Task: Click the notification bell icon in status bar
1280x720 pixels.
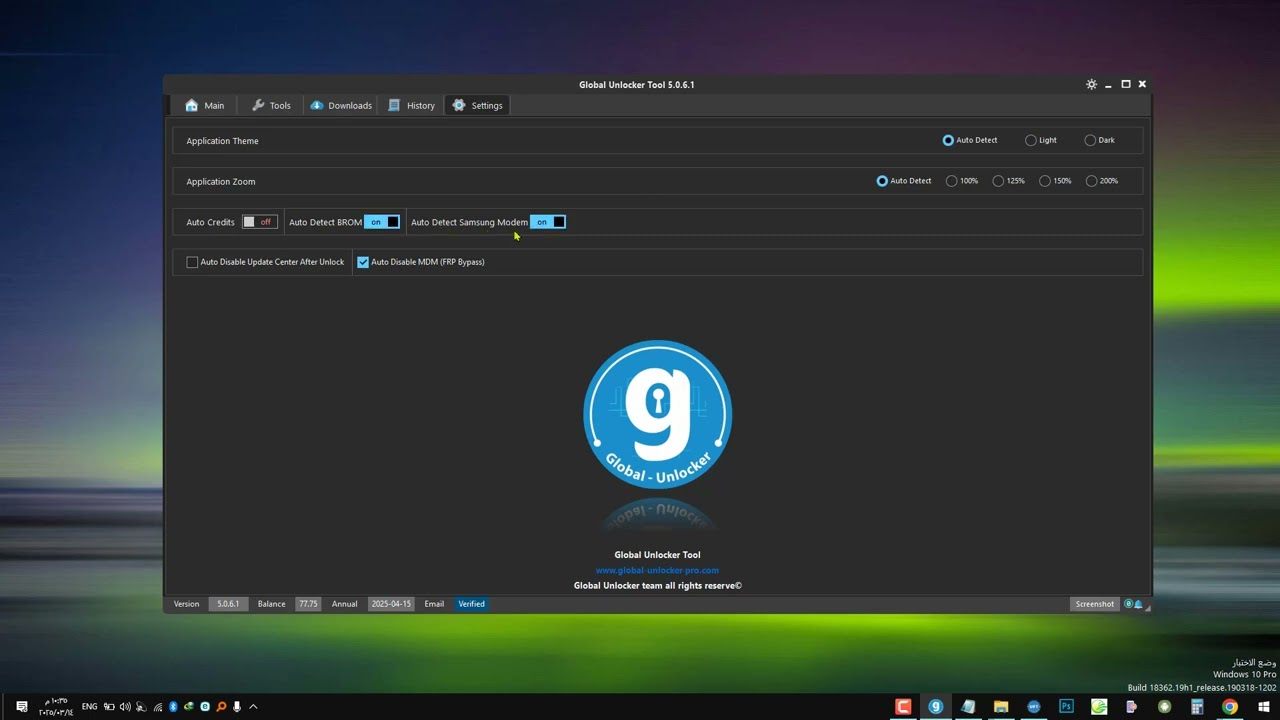Action: click(x=1138, y=604)
